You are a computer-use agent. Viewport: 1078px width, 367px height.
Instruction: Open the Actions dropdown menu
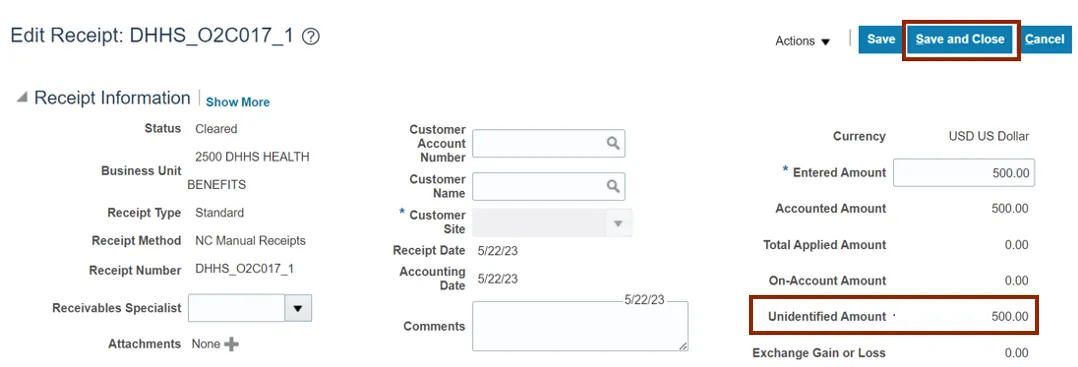tap(802, 41)
